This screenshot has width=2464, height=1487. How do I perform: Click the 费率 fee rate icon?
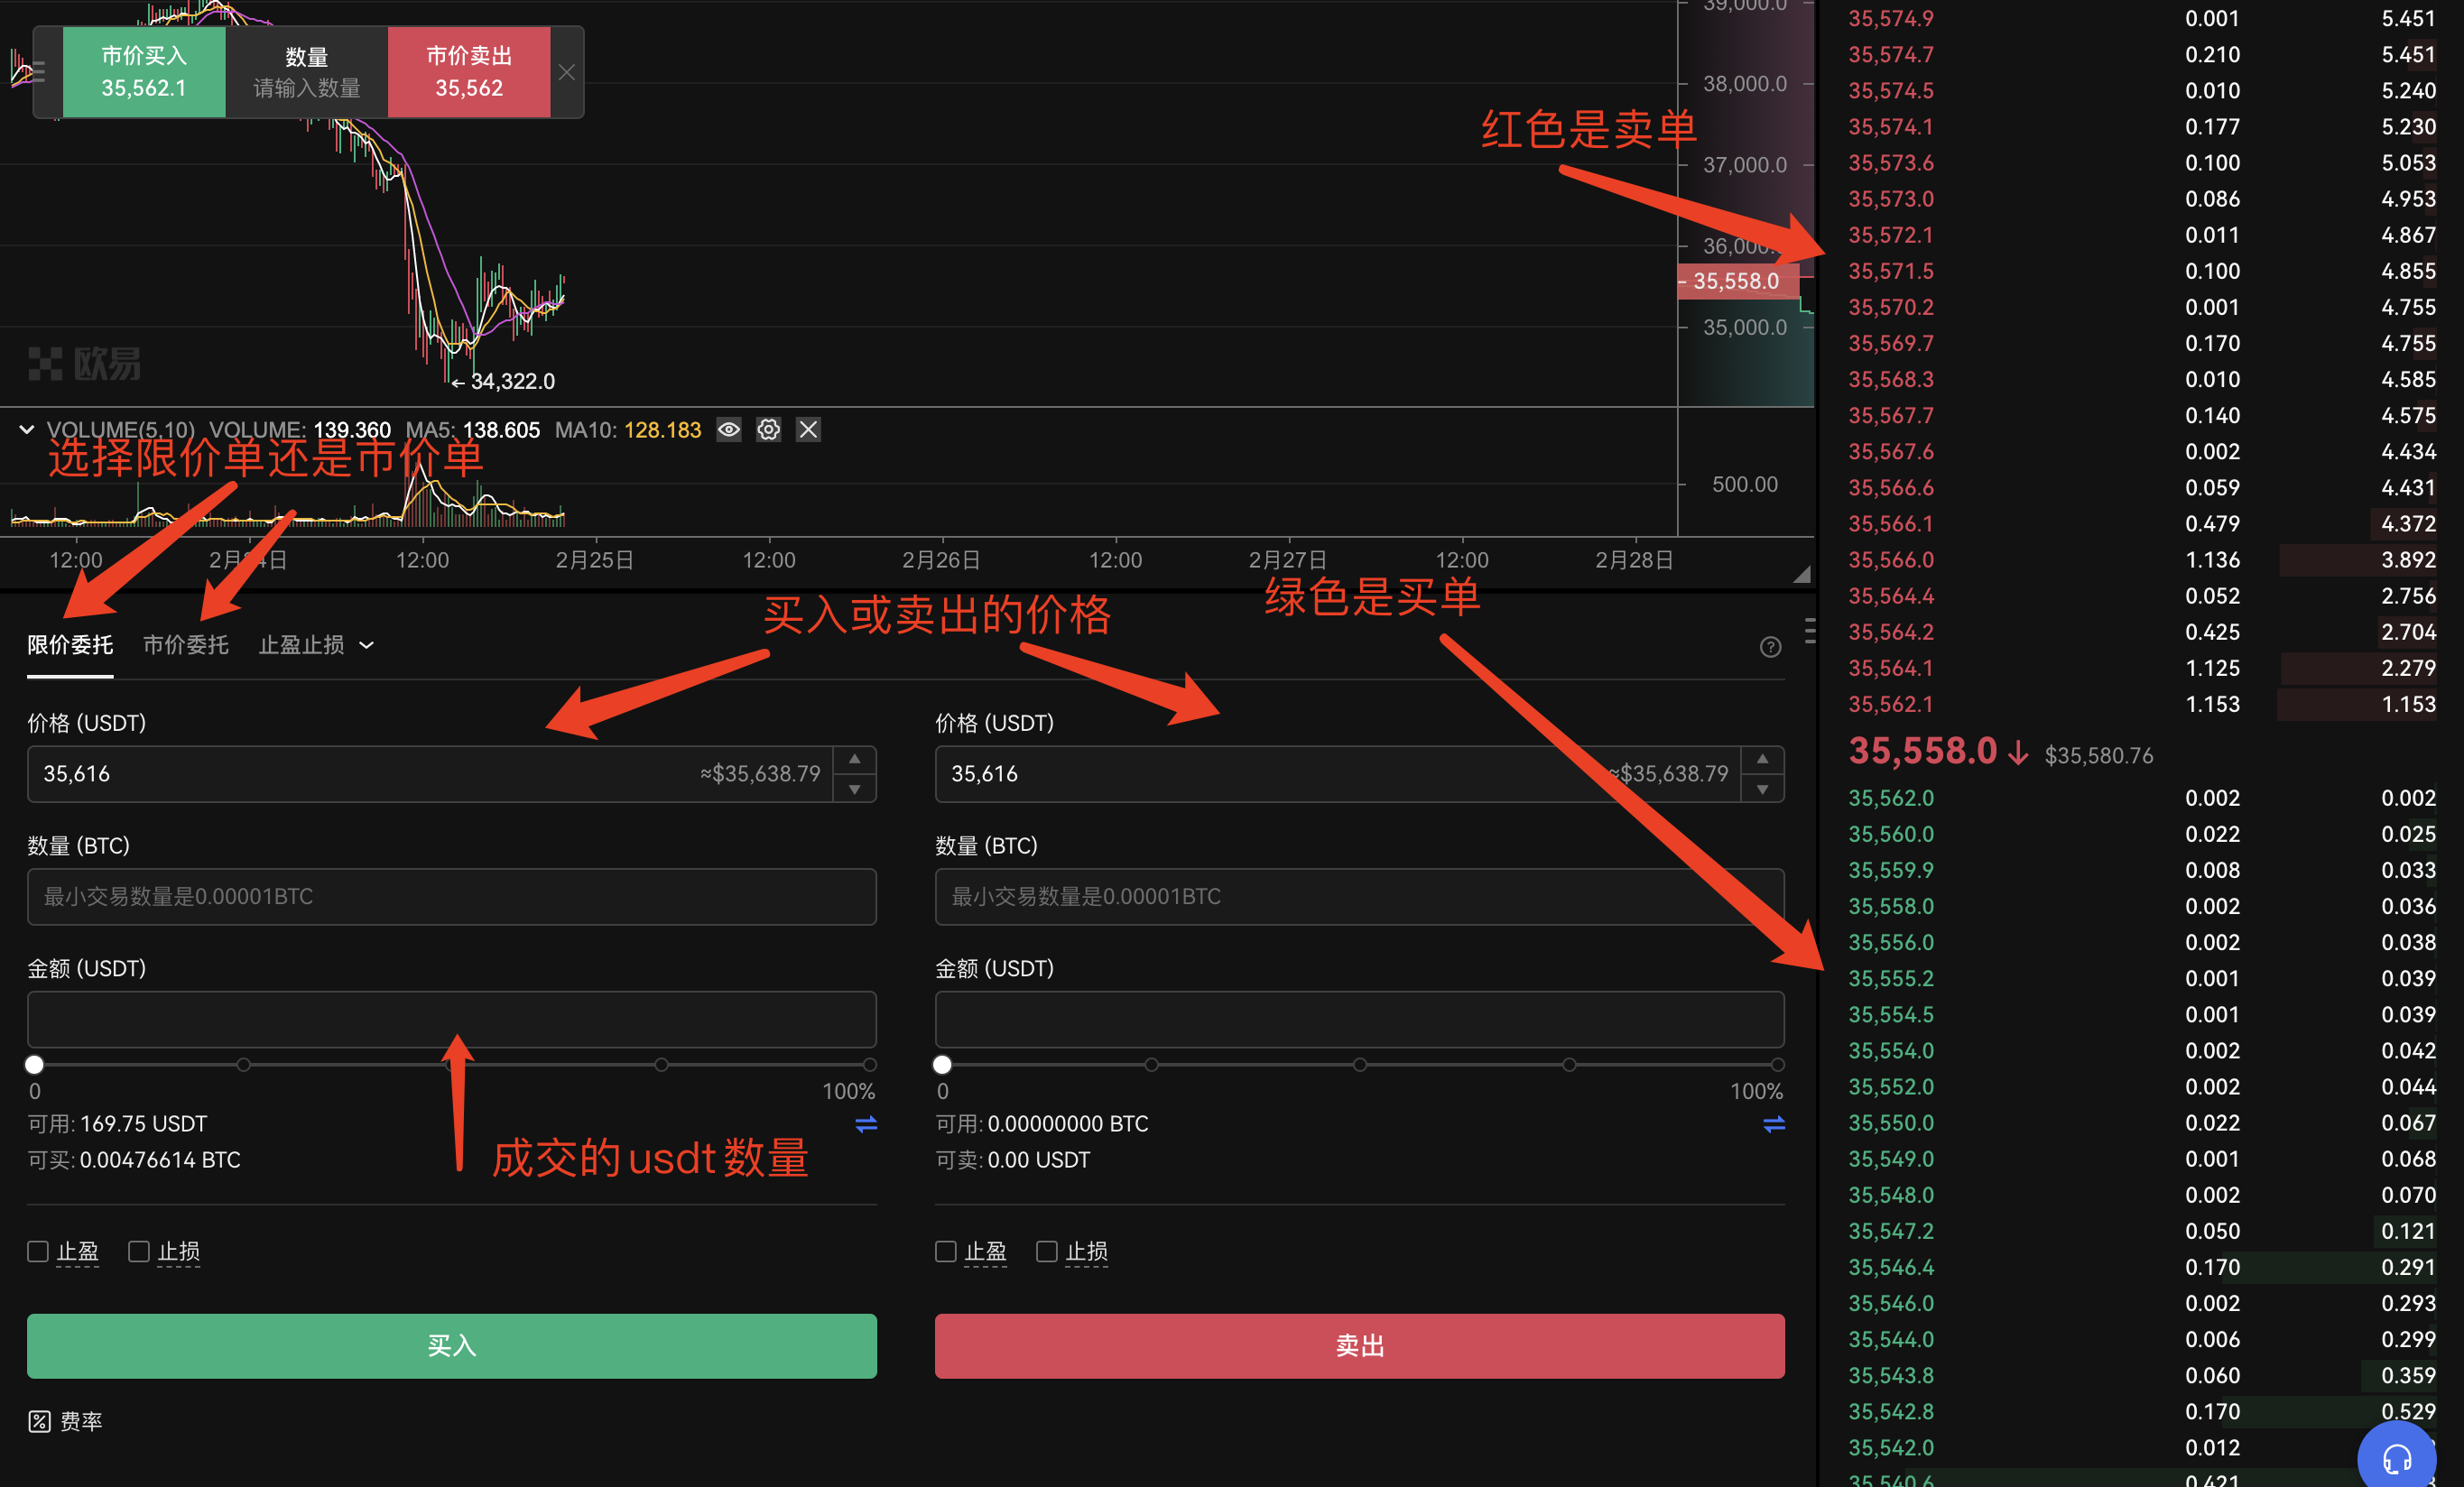(39, 1421)
